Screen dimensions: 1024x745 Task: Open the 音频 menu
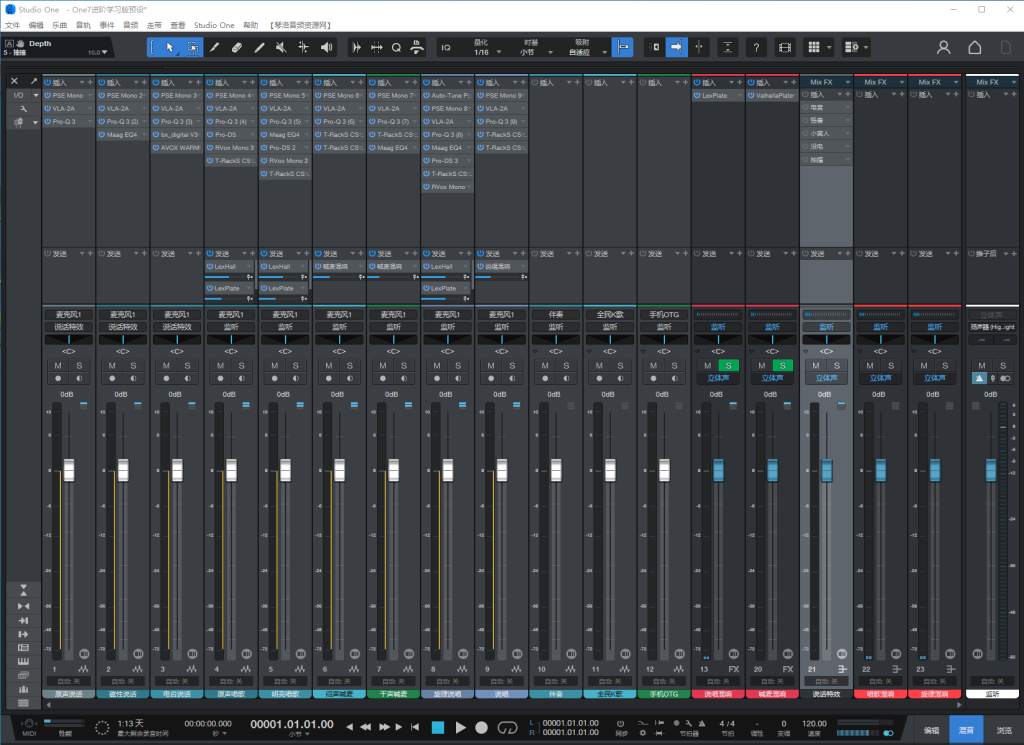[x=131, y=24]
